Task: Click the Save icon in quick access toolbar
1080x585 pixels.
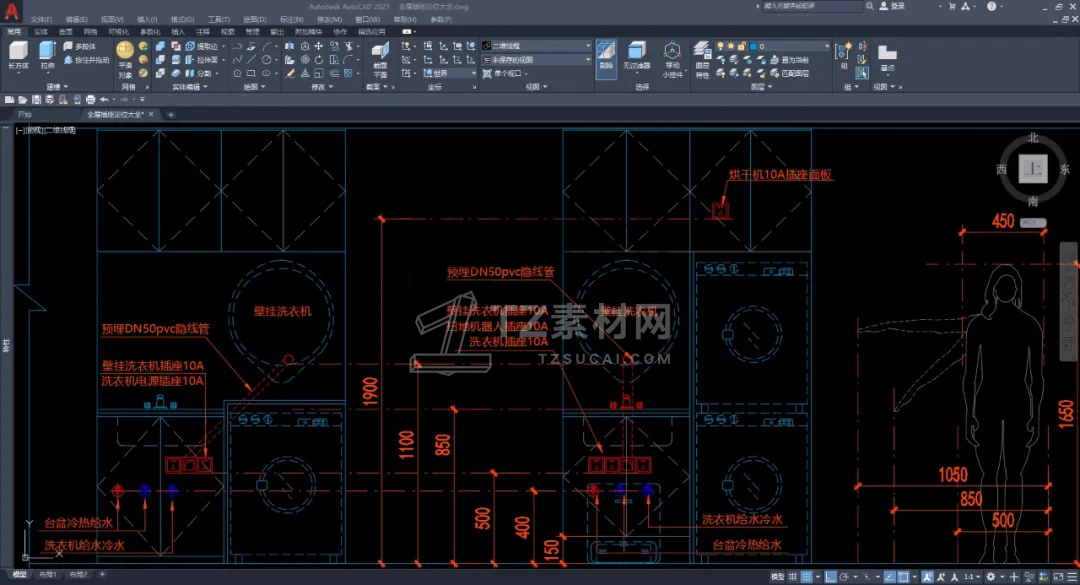Action: (37, 100)
